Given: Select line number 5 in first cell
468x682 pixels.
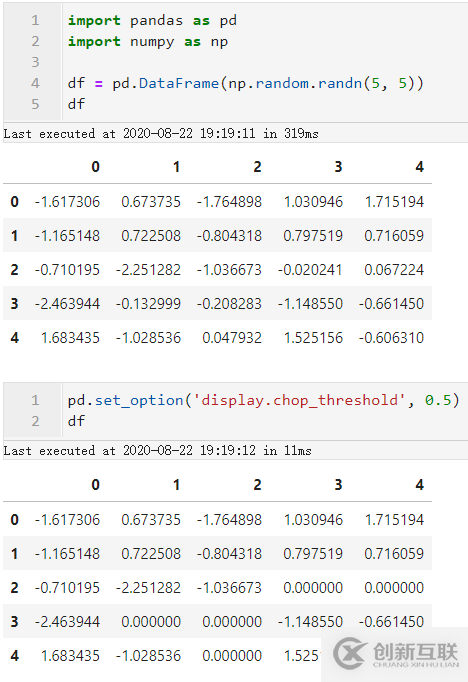Looking at the screenshot, I should [x=35, y=104].
